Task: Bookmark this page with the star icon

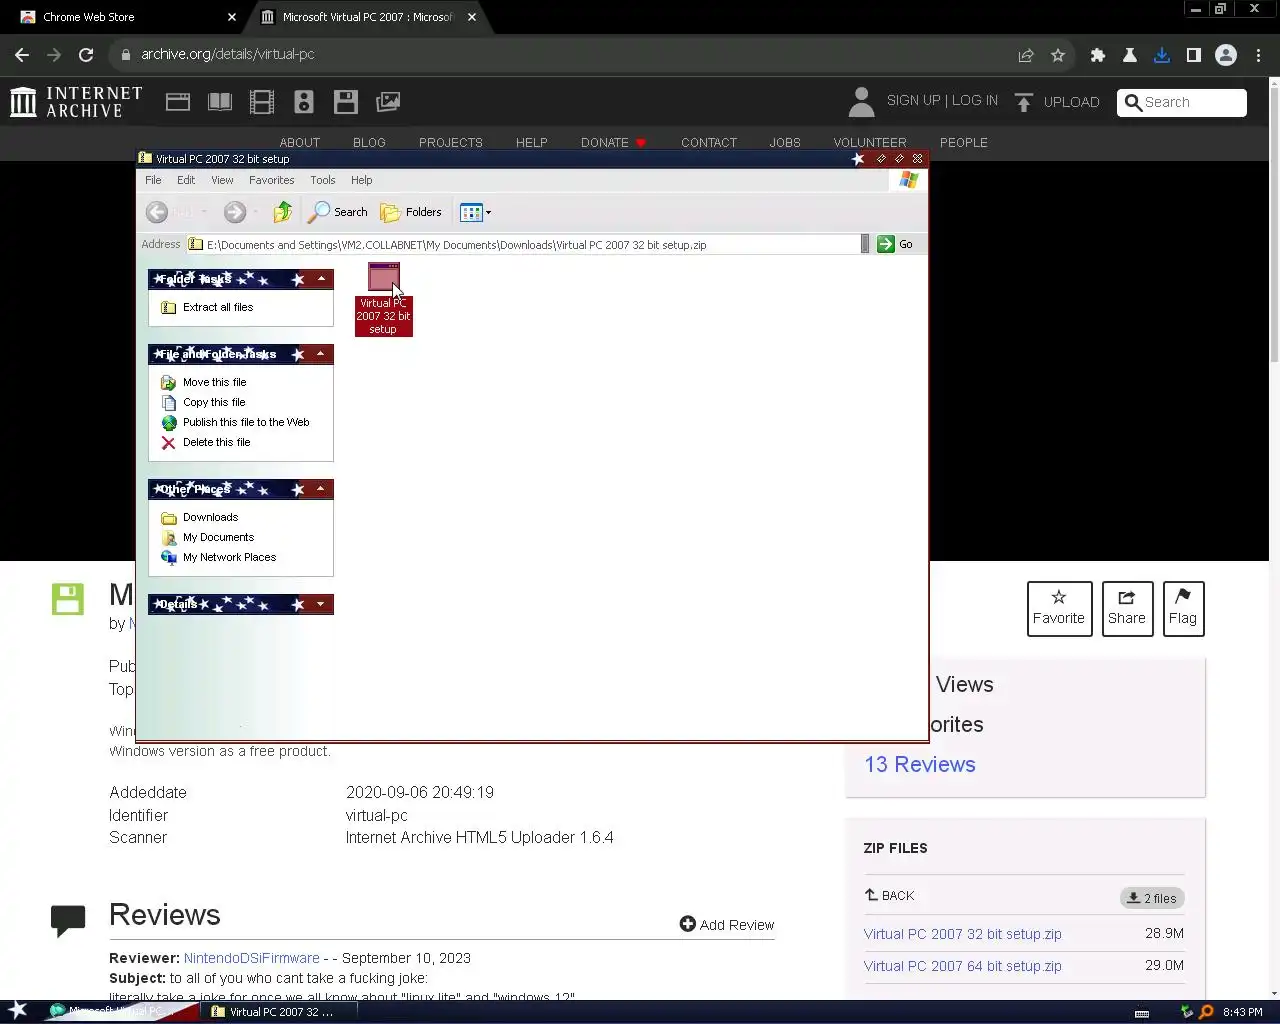Action: (1058, 55)
